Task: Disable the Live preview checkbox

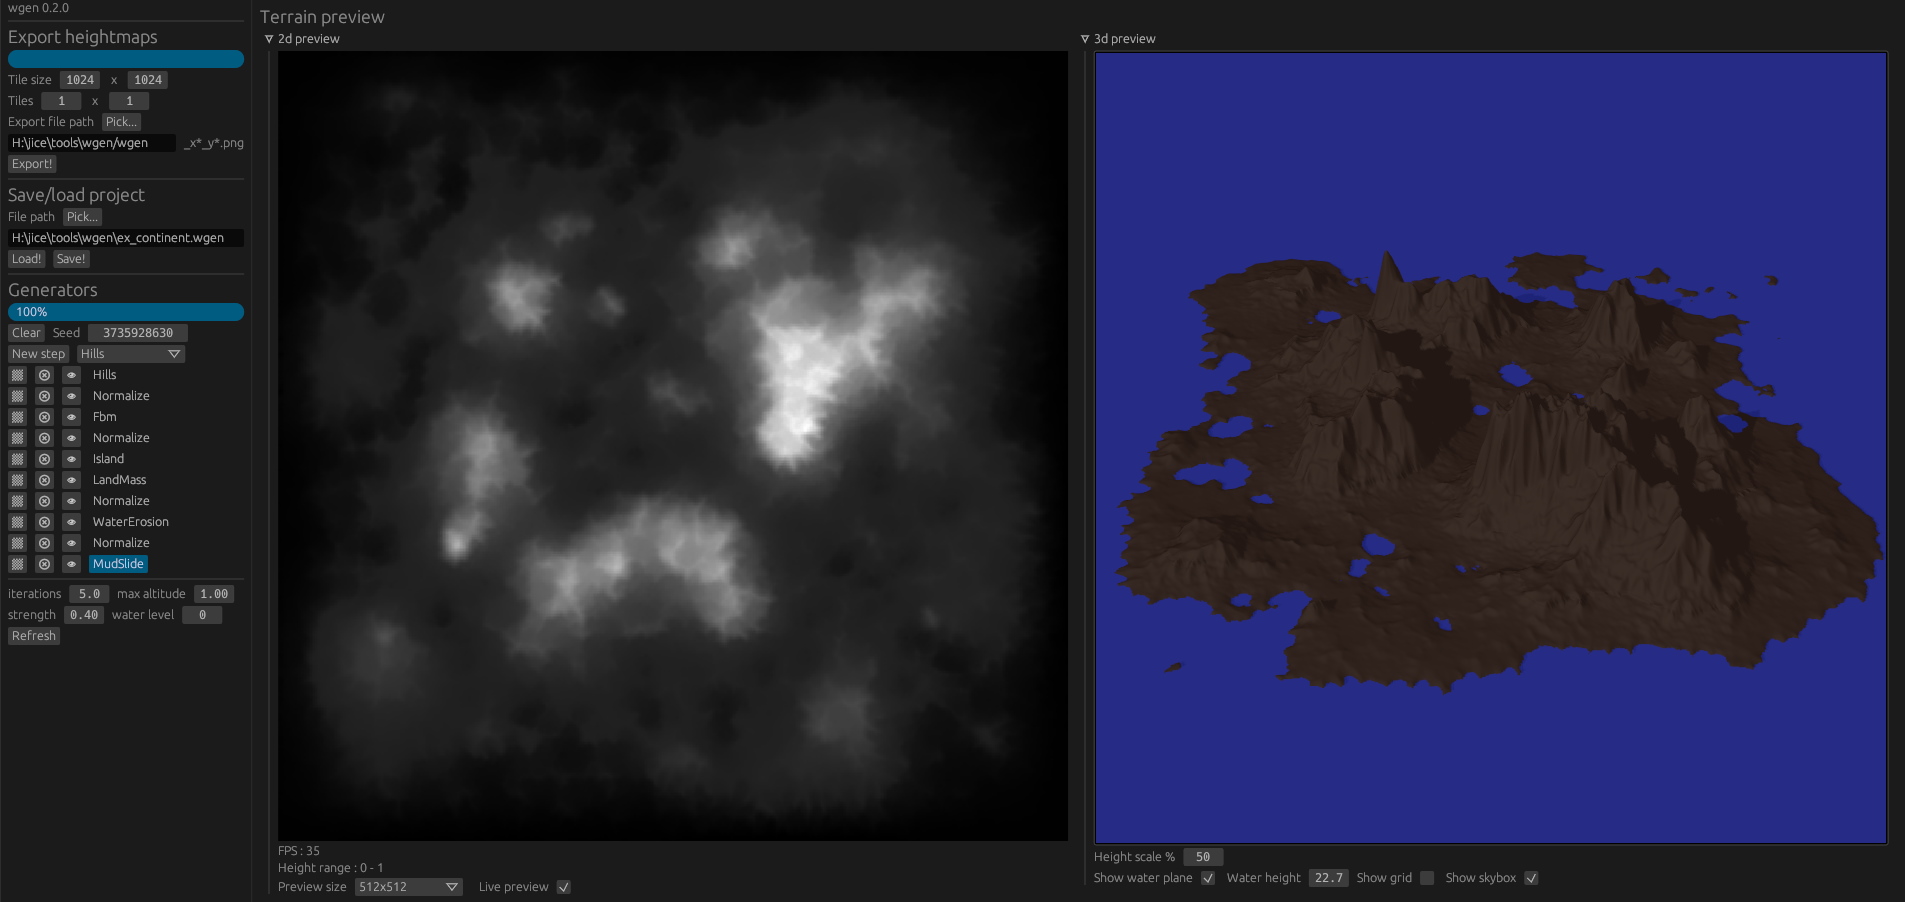Action: pos(564,887)
